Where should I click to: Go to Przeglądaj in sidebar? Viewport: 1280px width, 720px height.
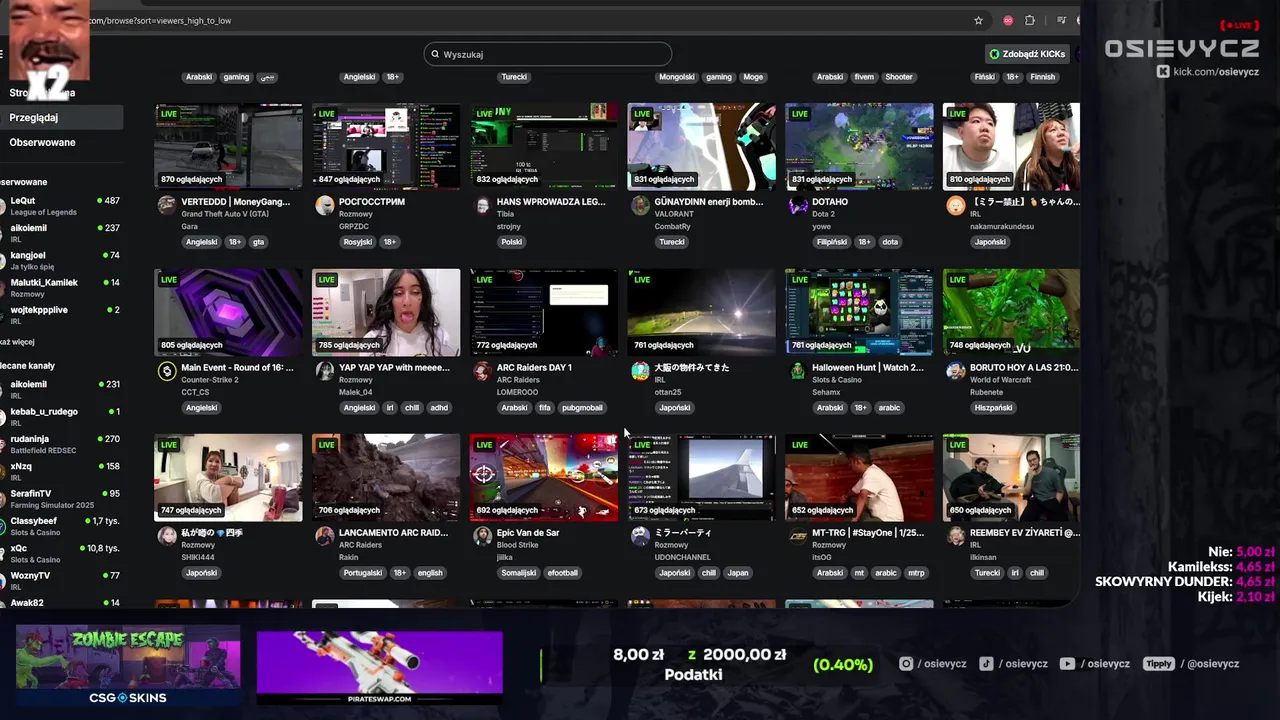point(62,117)
